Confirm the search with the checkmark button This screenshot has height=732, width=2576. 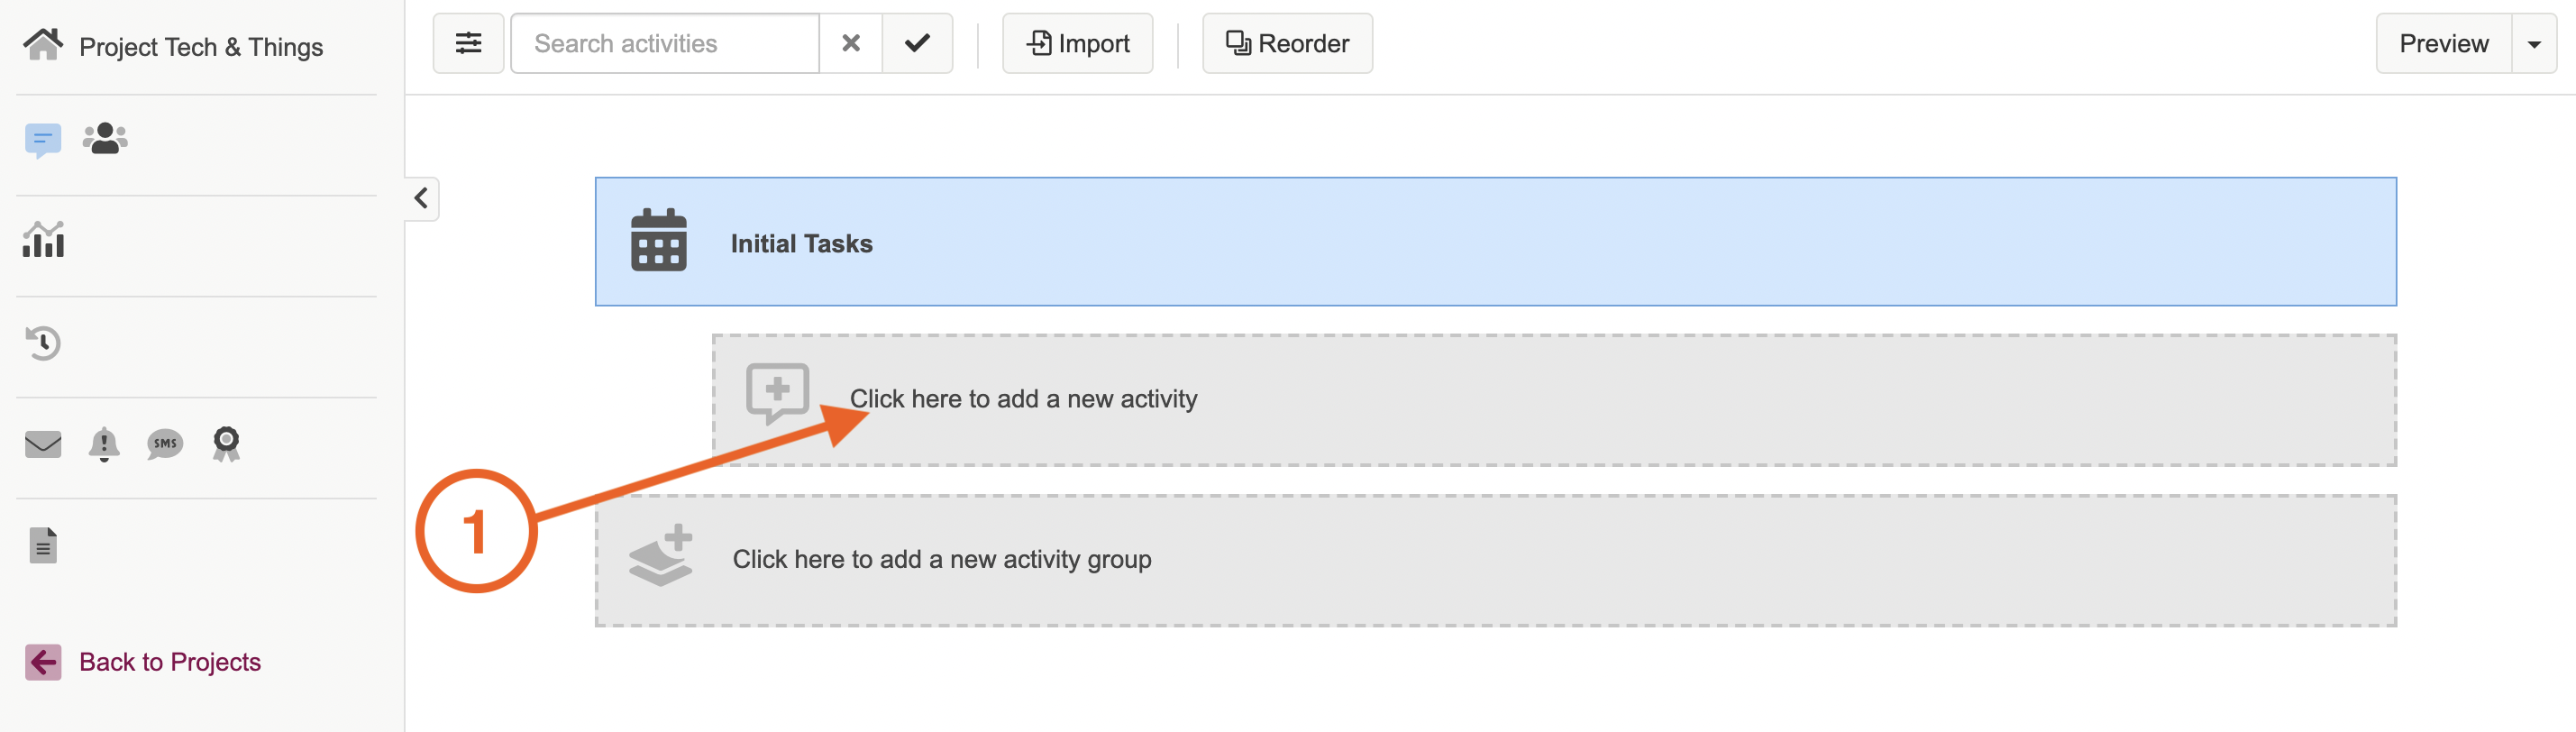tap(917, 43)
